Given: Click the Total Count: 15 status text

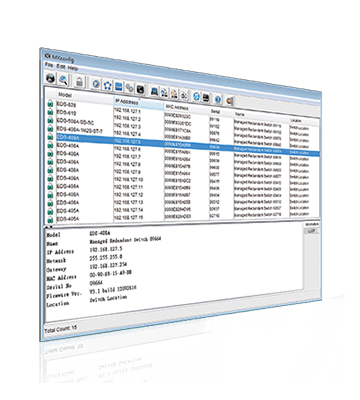Looking at the screenshot, I should (60, 329).
